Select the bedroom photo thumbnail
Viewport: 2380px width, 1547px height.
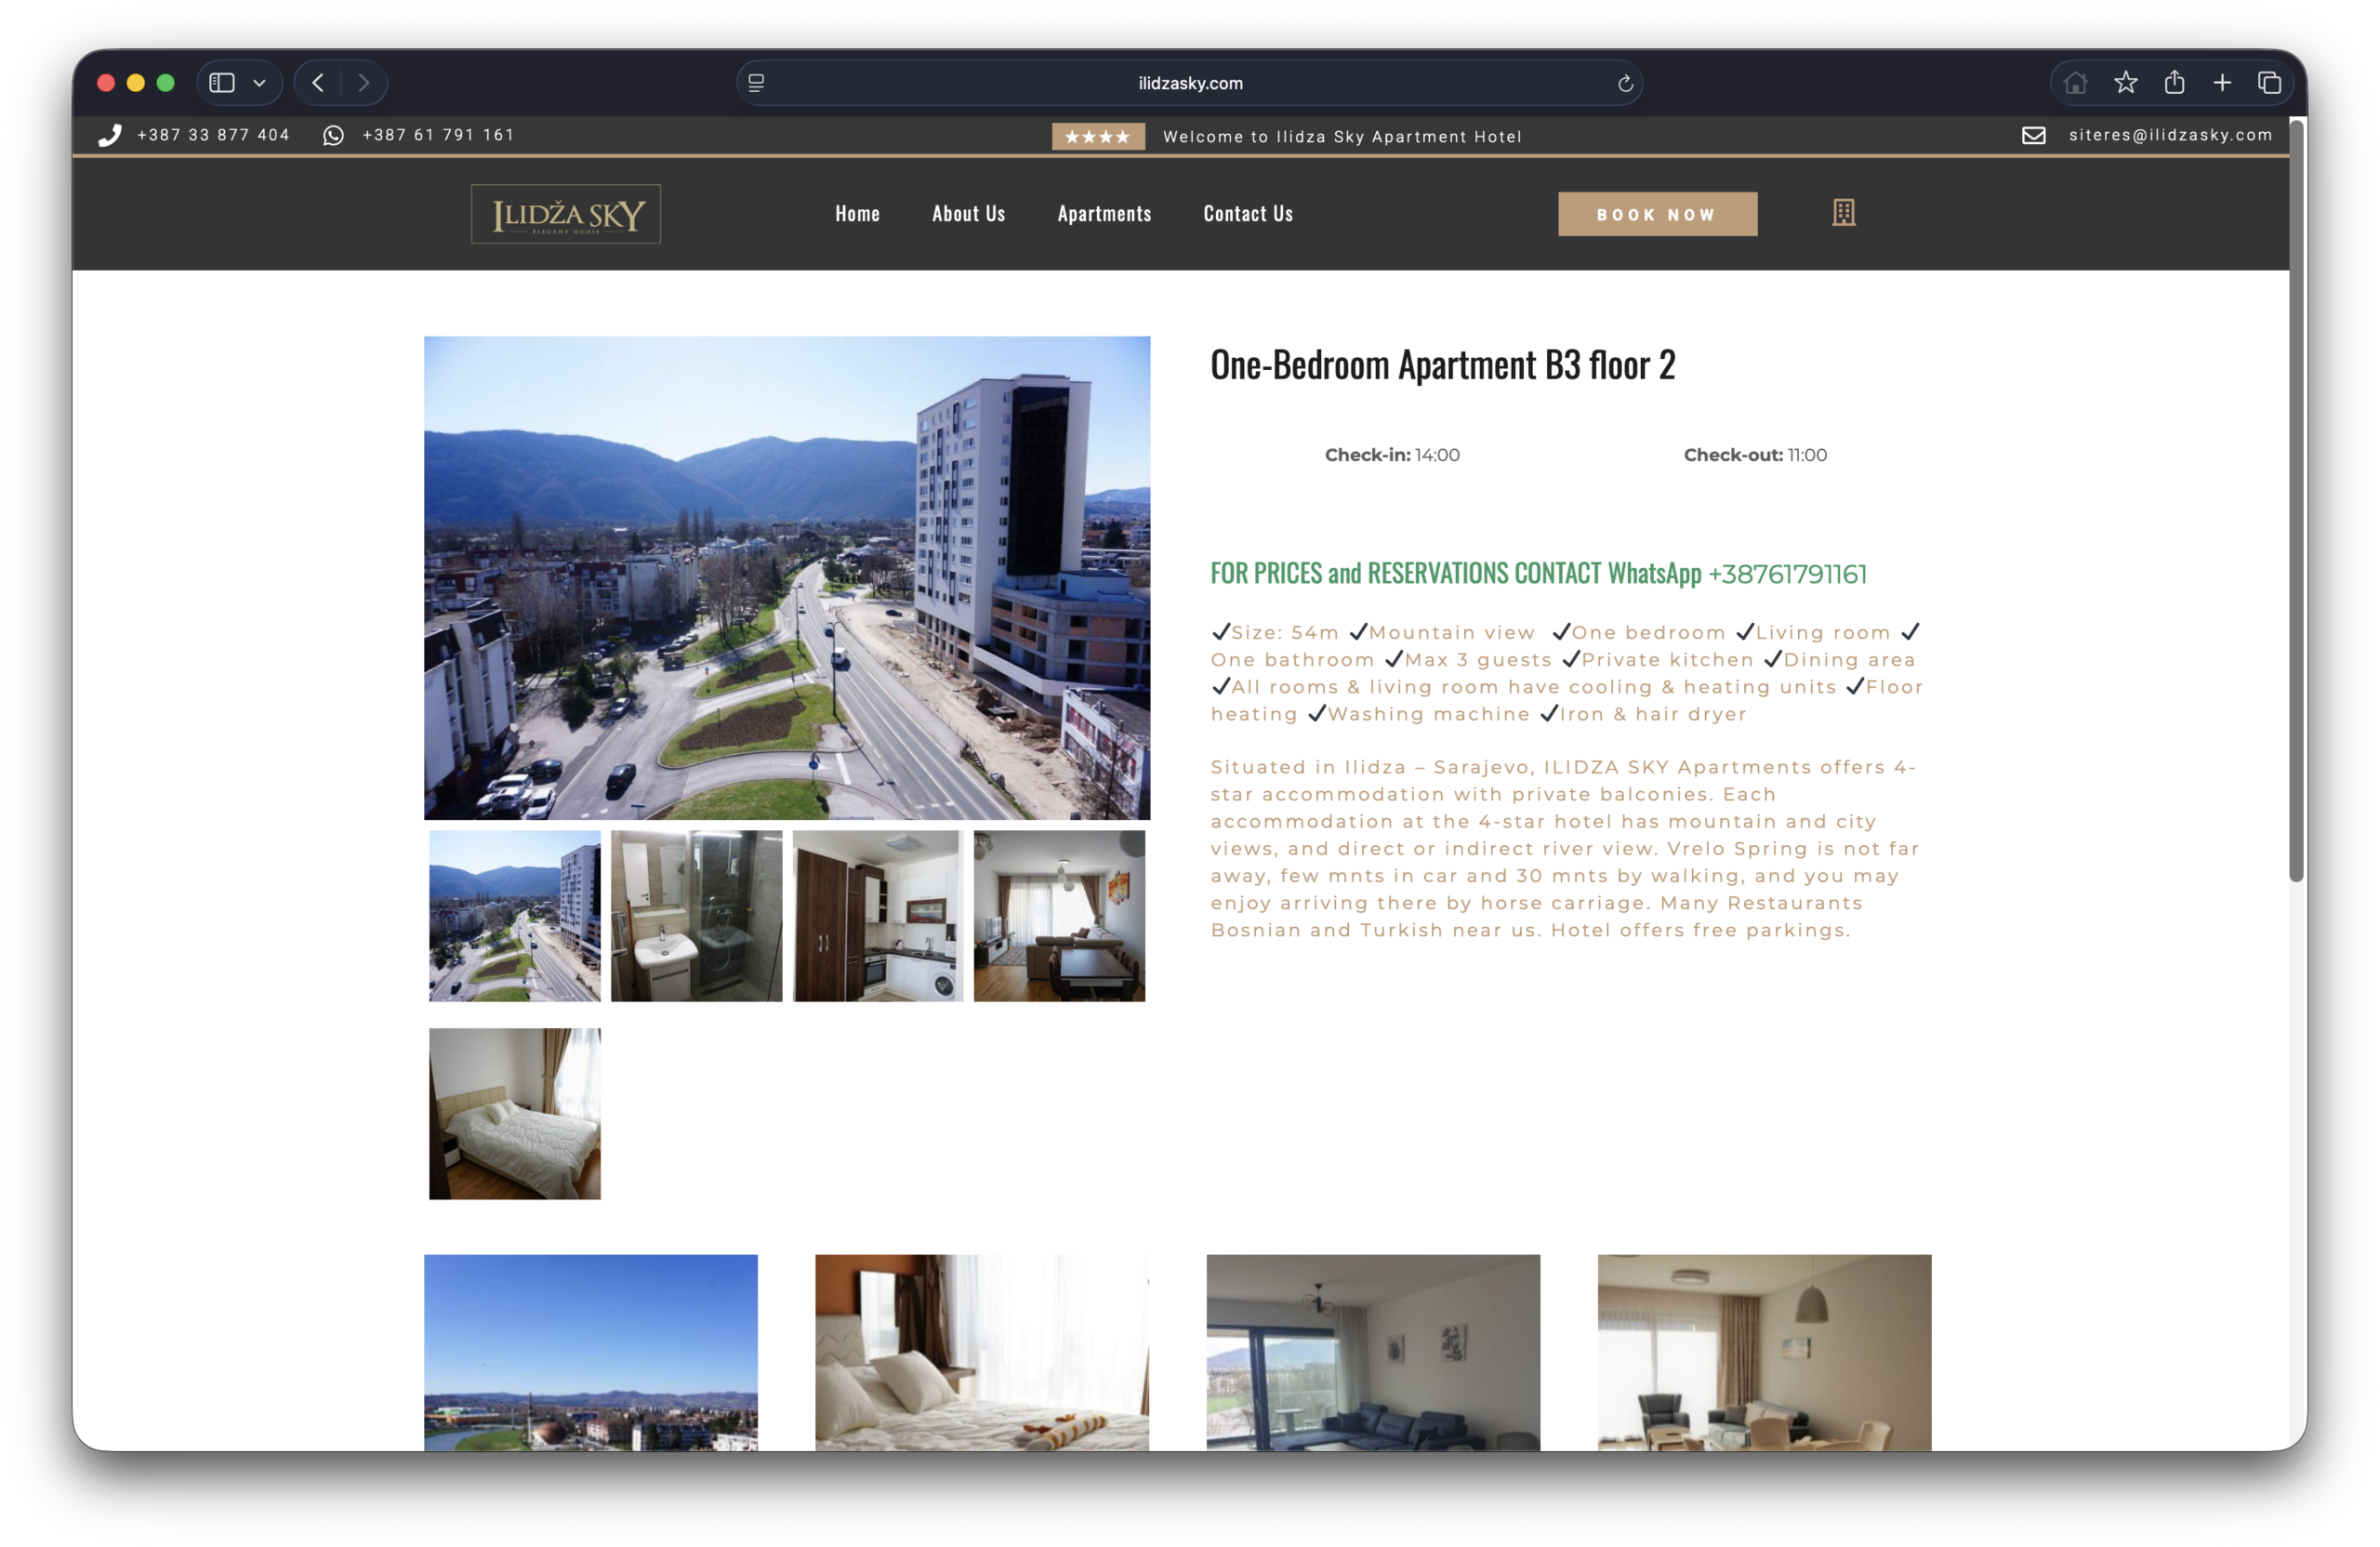(x=515, y=1113)
